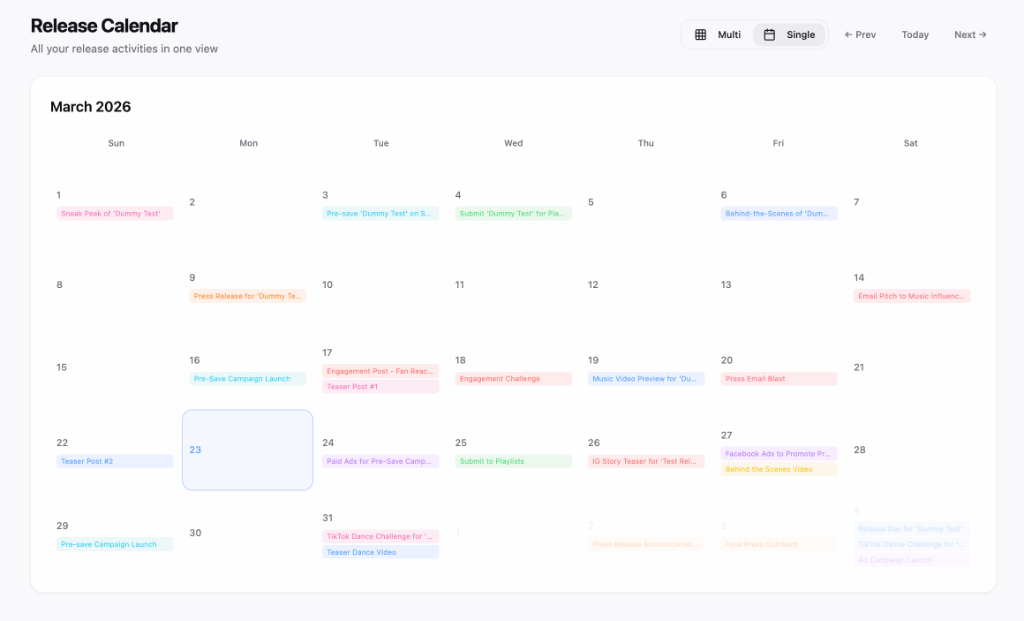
Task: Go to previous month with Prev
Action: [x=860, y=35]
